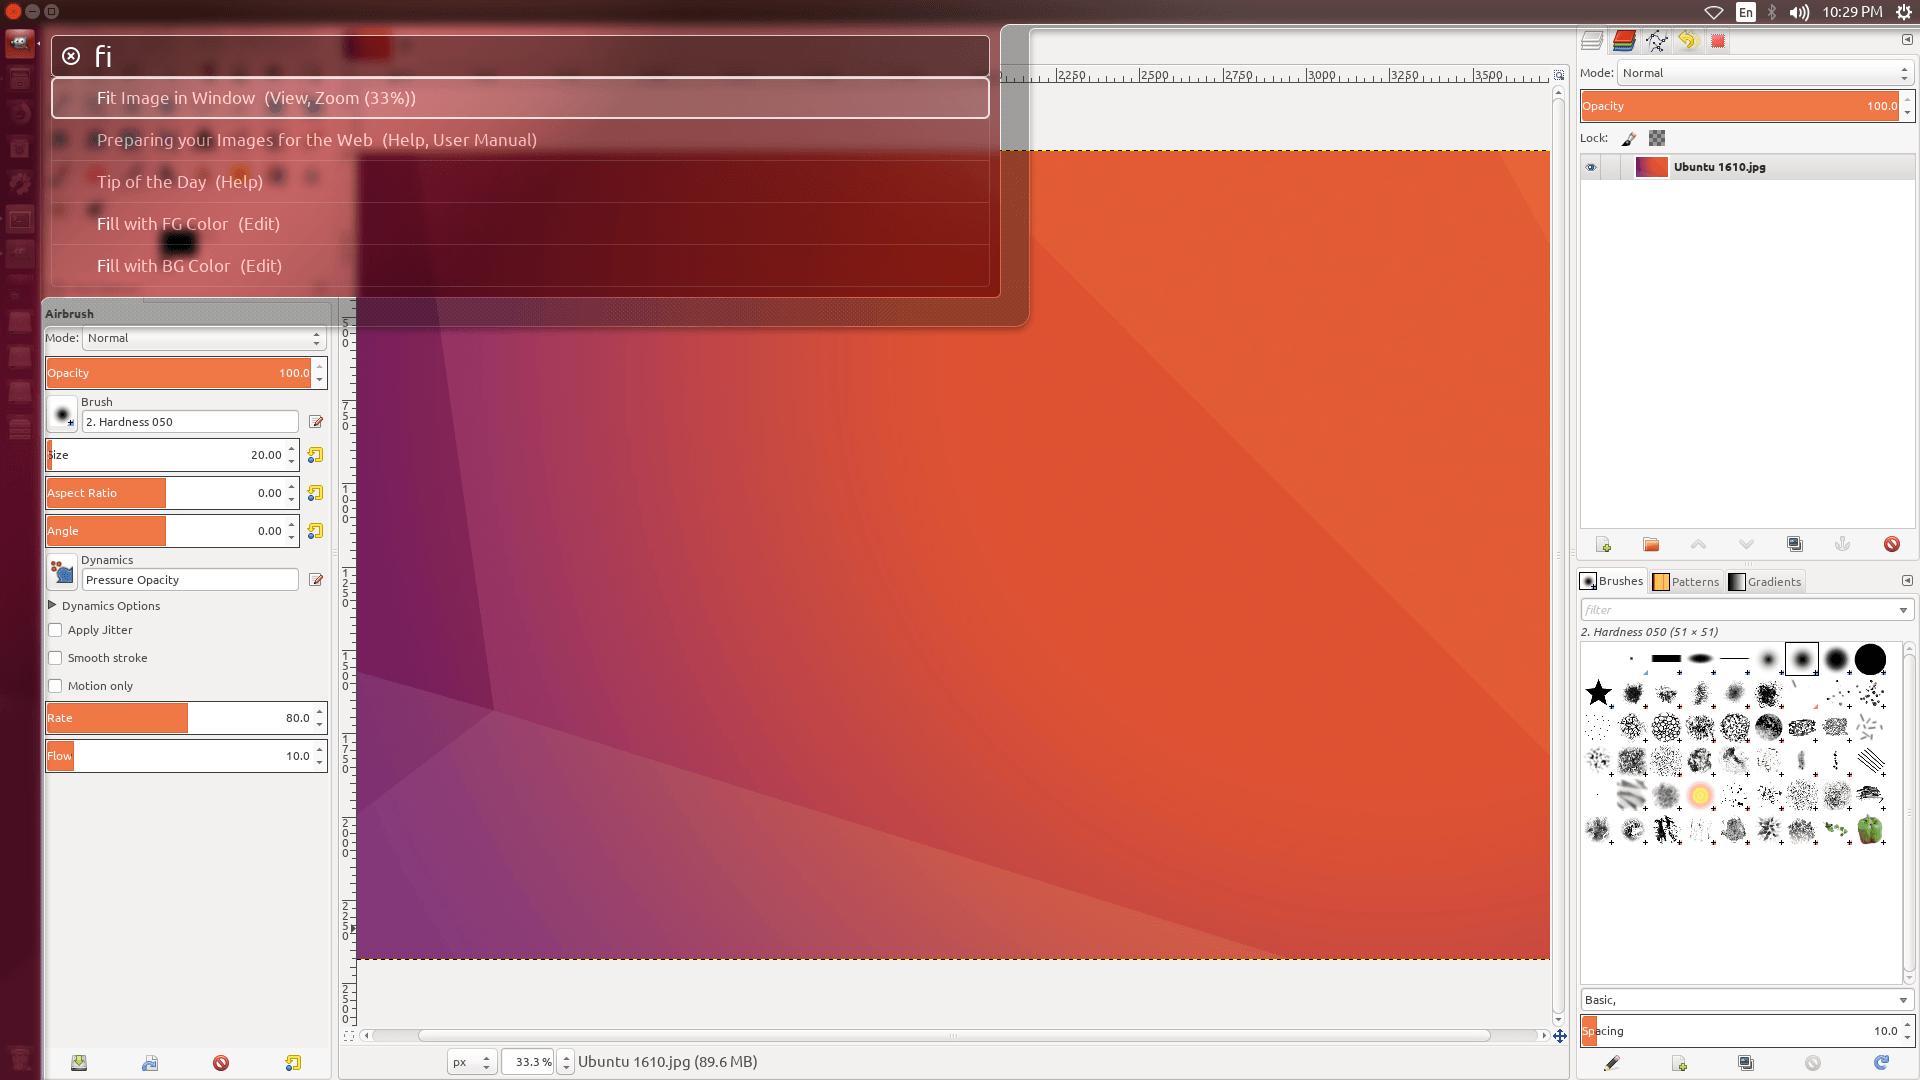Open the Layers dock tab
This screenshot has height=1080, width=1920.
click(1592, 41)
